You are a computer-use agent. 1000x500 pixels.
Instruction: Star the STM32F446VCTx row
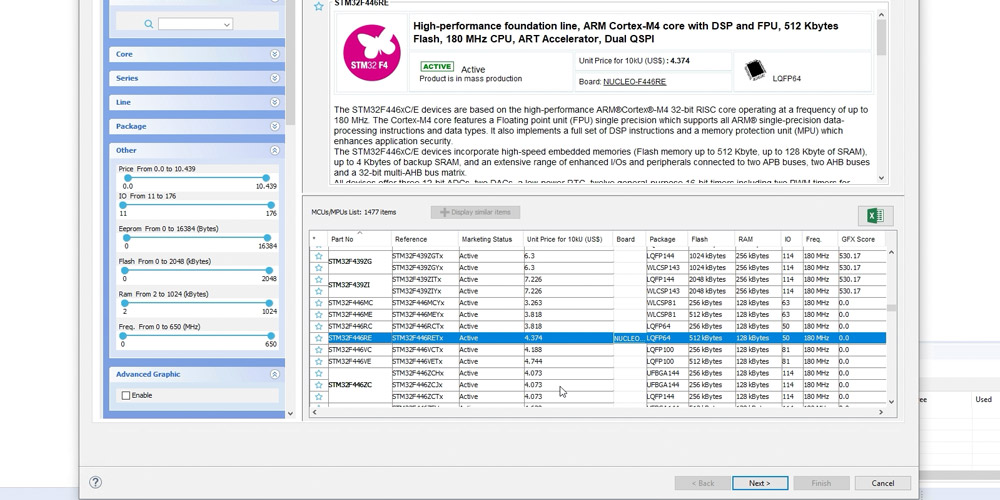point(319,349)
